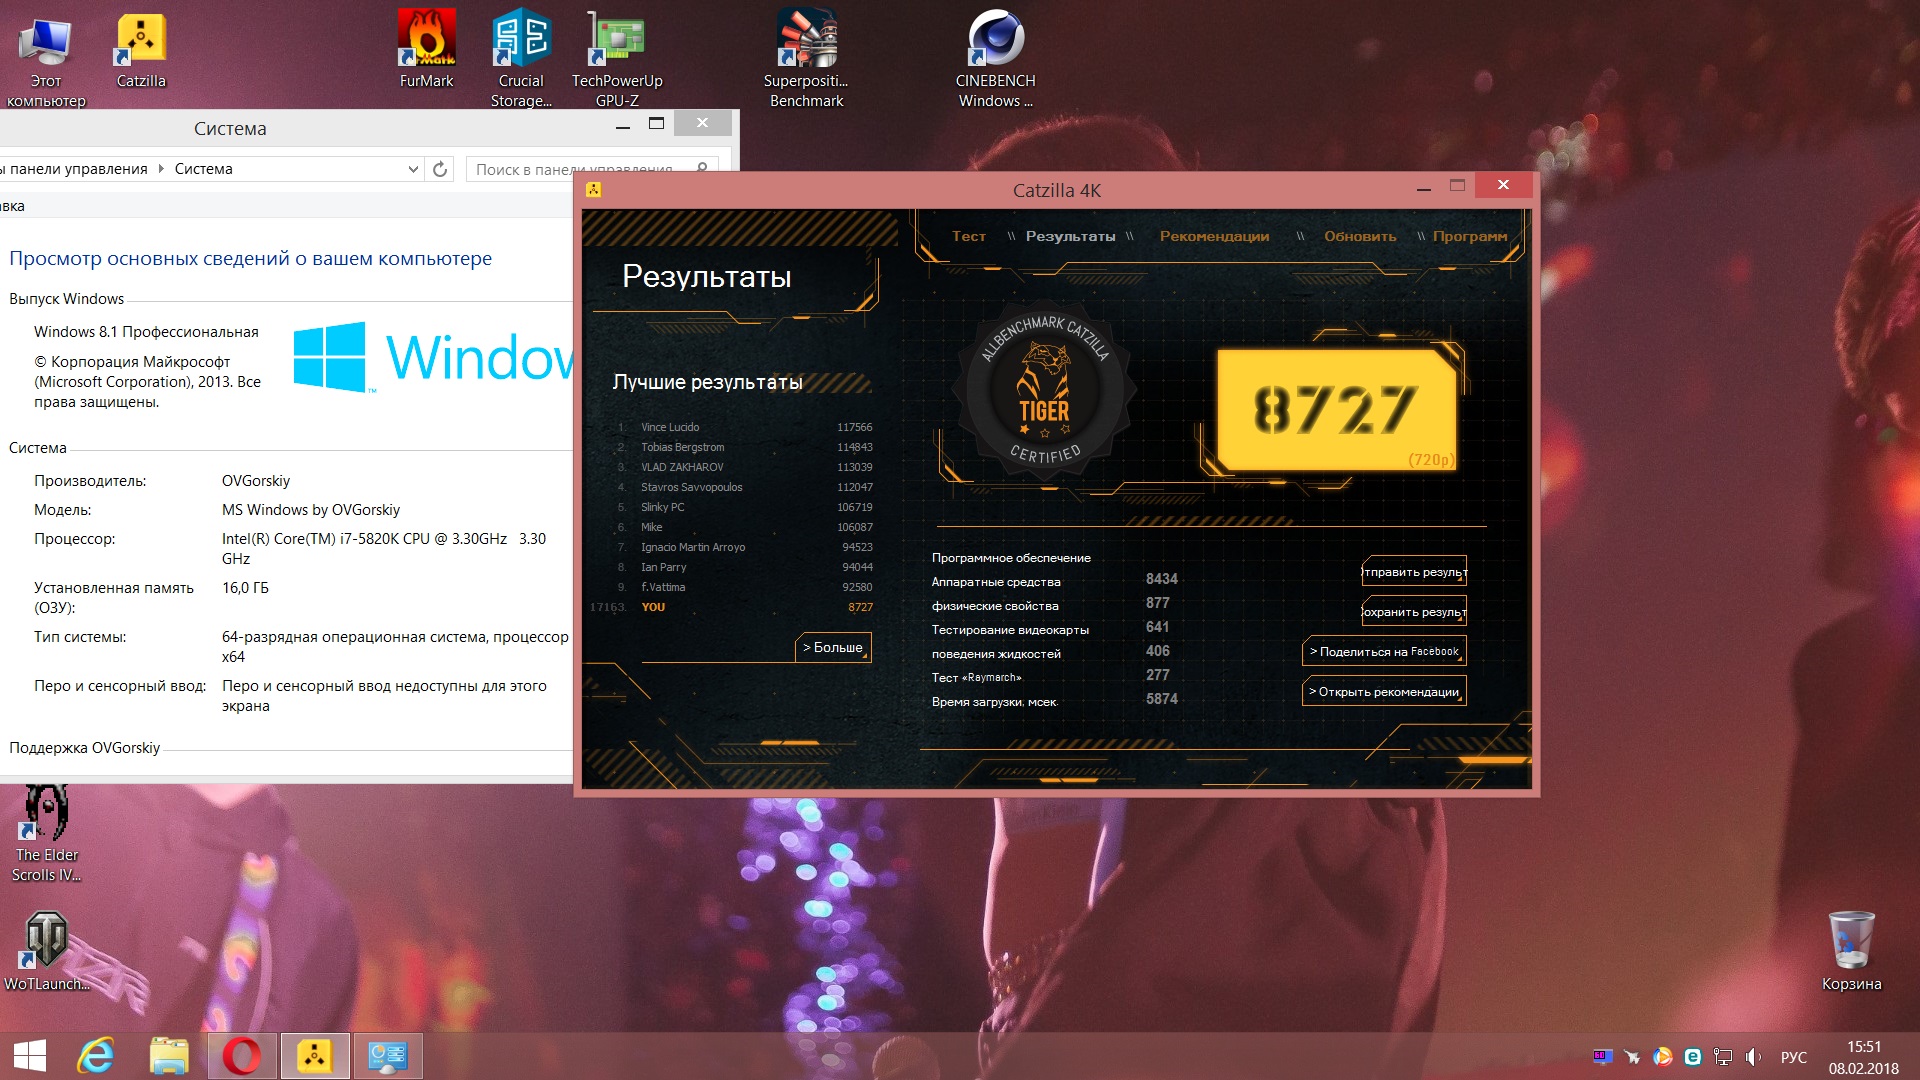
Task: Maximize the Система window
Action: click(656, 123)
